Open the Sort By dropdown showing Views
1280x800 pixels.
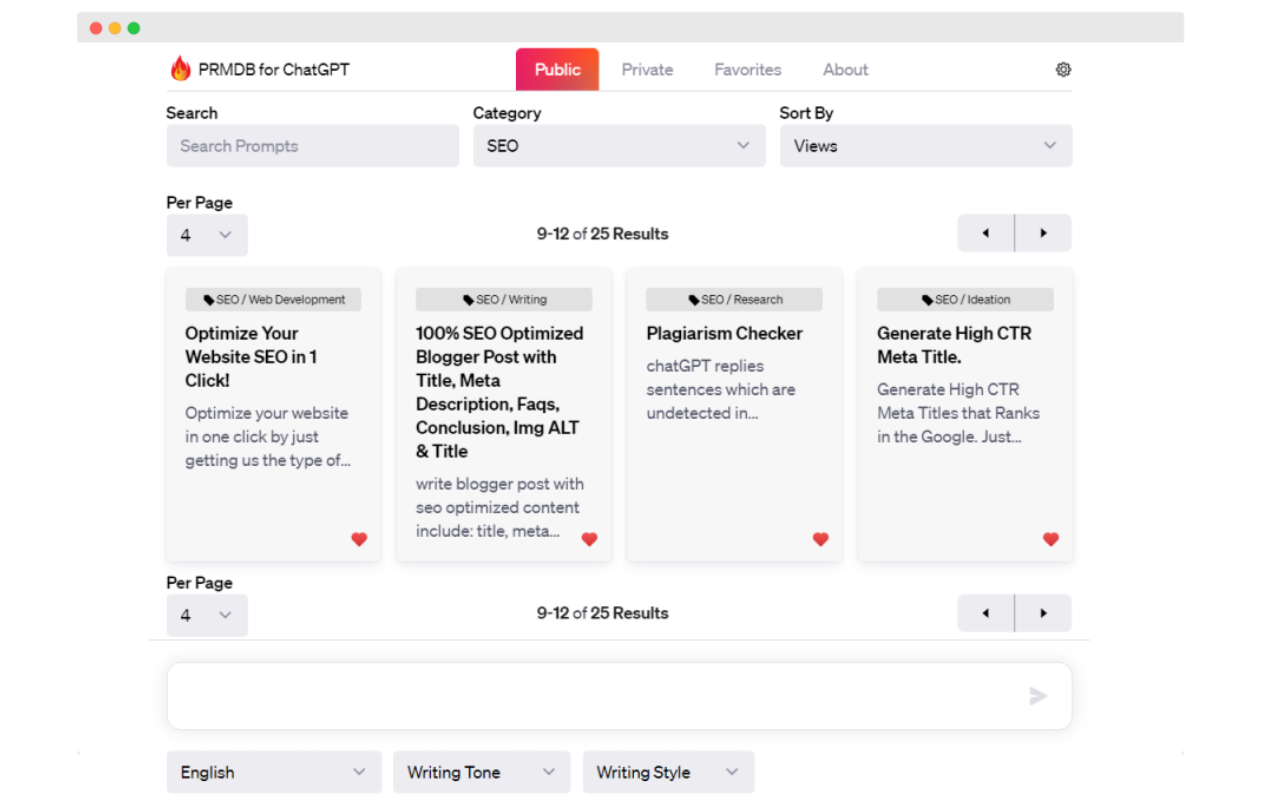pos(926,146)
